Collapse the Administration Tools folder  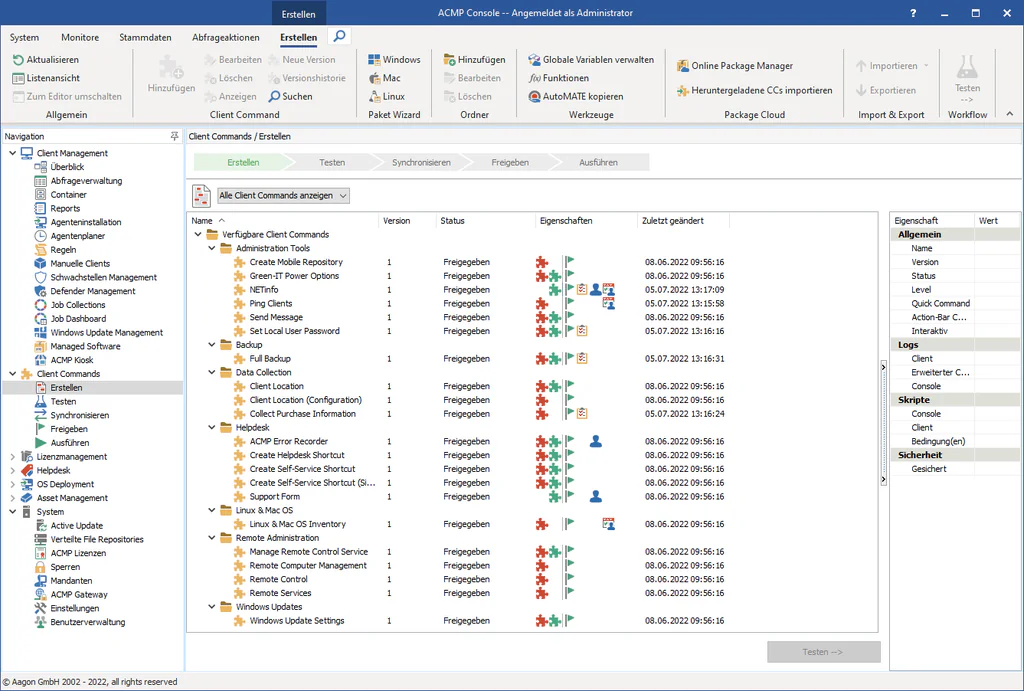coord(212,249)
